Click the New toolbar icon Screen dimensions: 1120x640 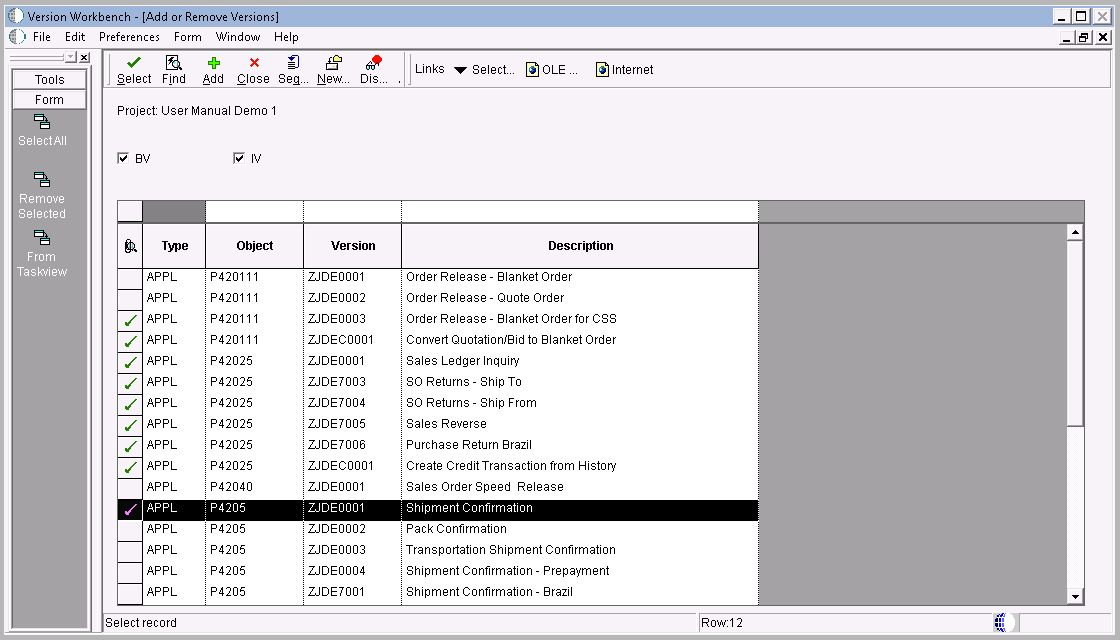[332, 68]
